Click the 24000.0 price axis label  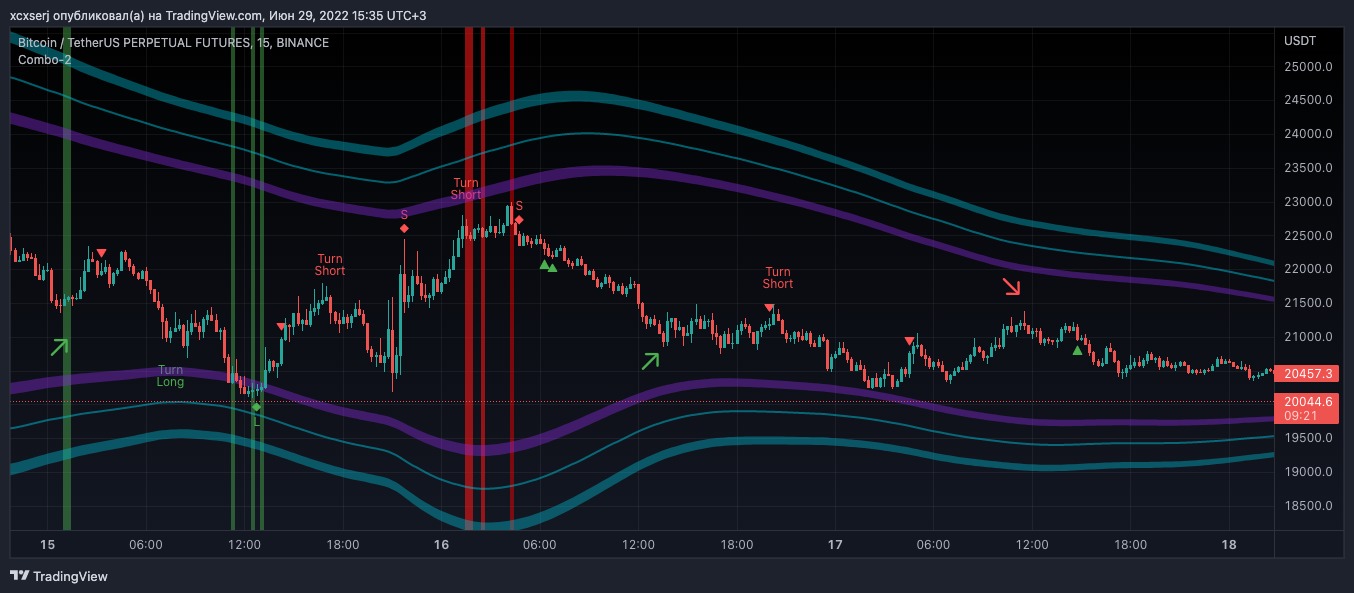click(x=1308, y=134)
